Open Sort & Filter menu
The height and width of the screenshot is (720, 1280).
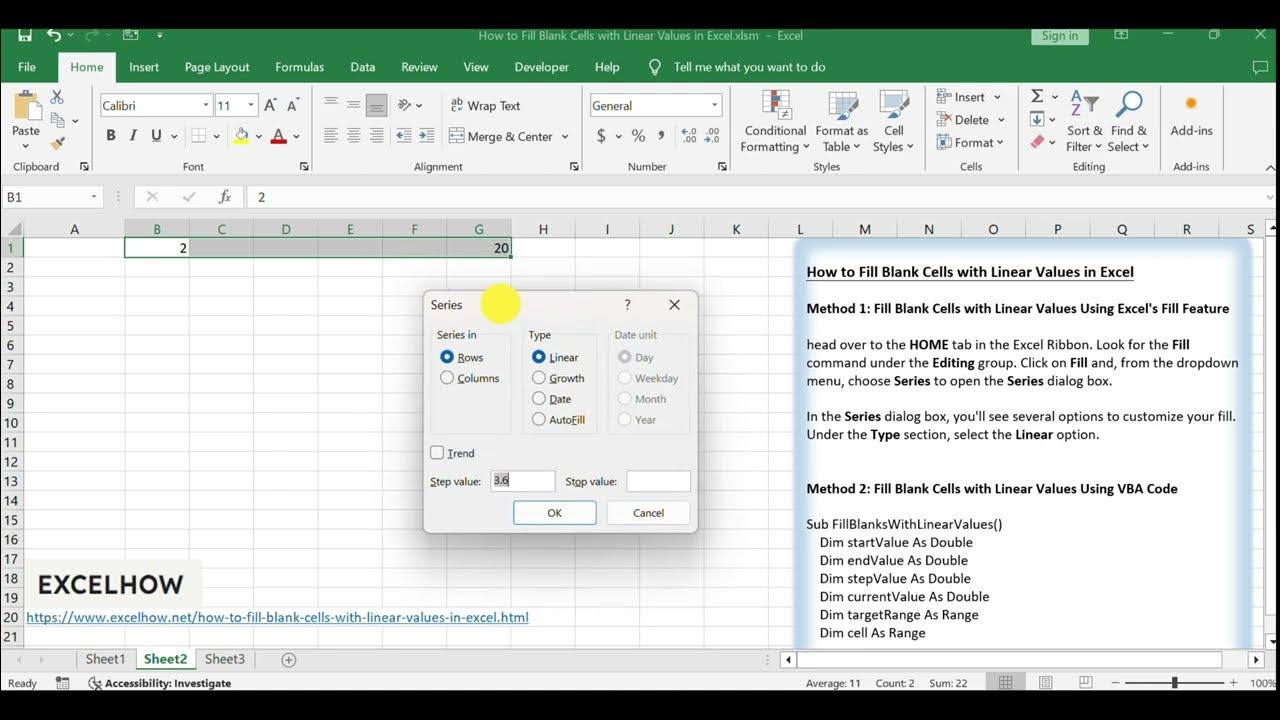click(1084, 122)
